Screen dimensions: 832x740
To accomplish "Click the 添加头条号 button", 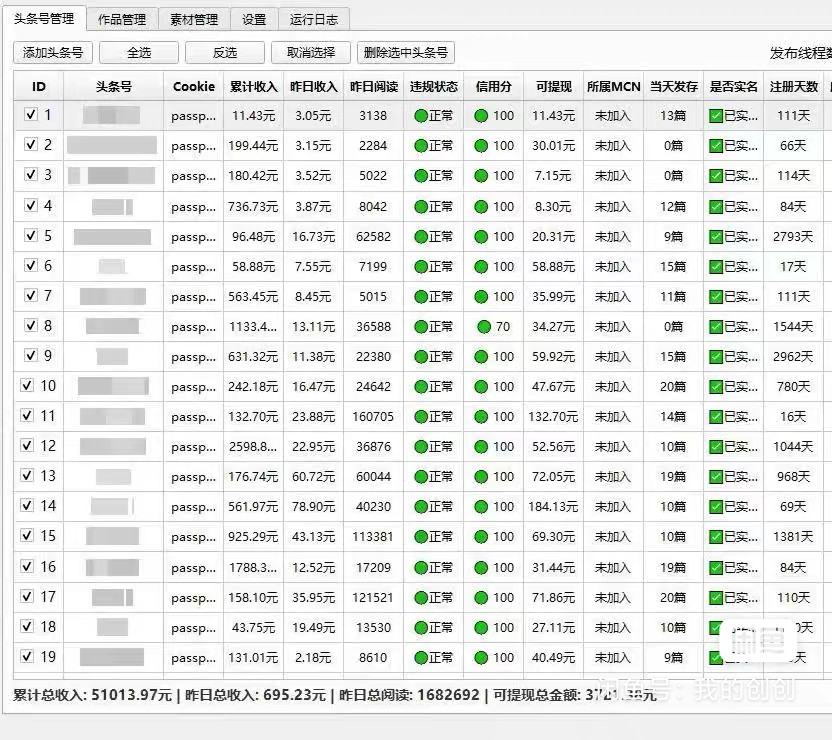I will (53, 53).
